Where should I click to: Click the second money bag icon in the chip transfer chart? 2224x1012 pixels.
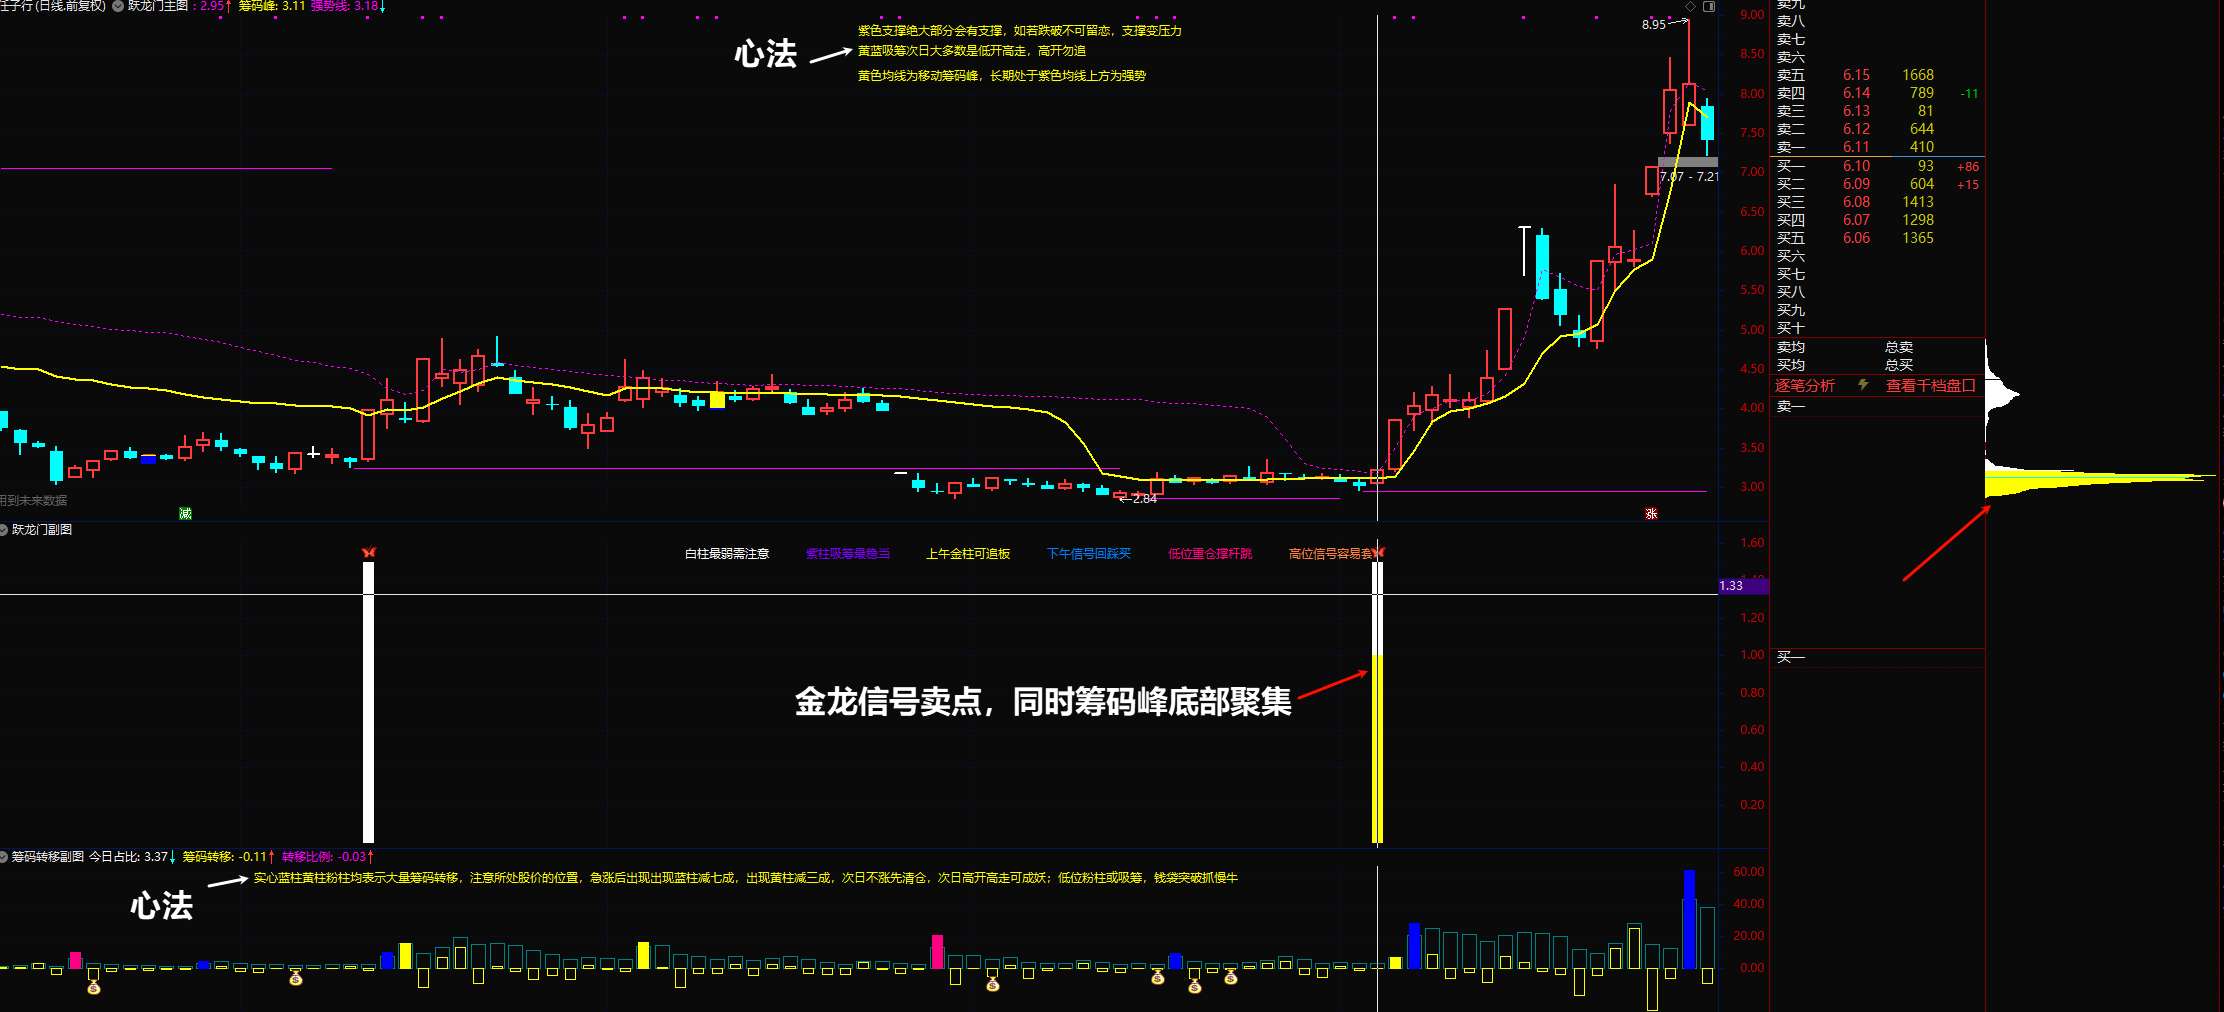click(x=296, y=978)
